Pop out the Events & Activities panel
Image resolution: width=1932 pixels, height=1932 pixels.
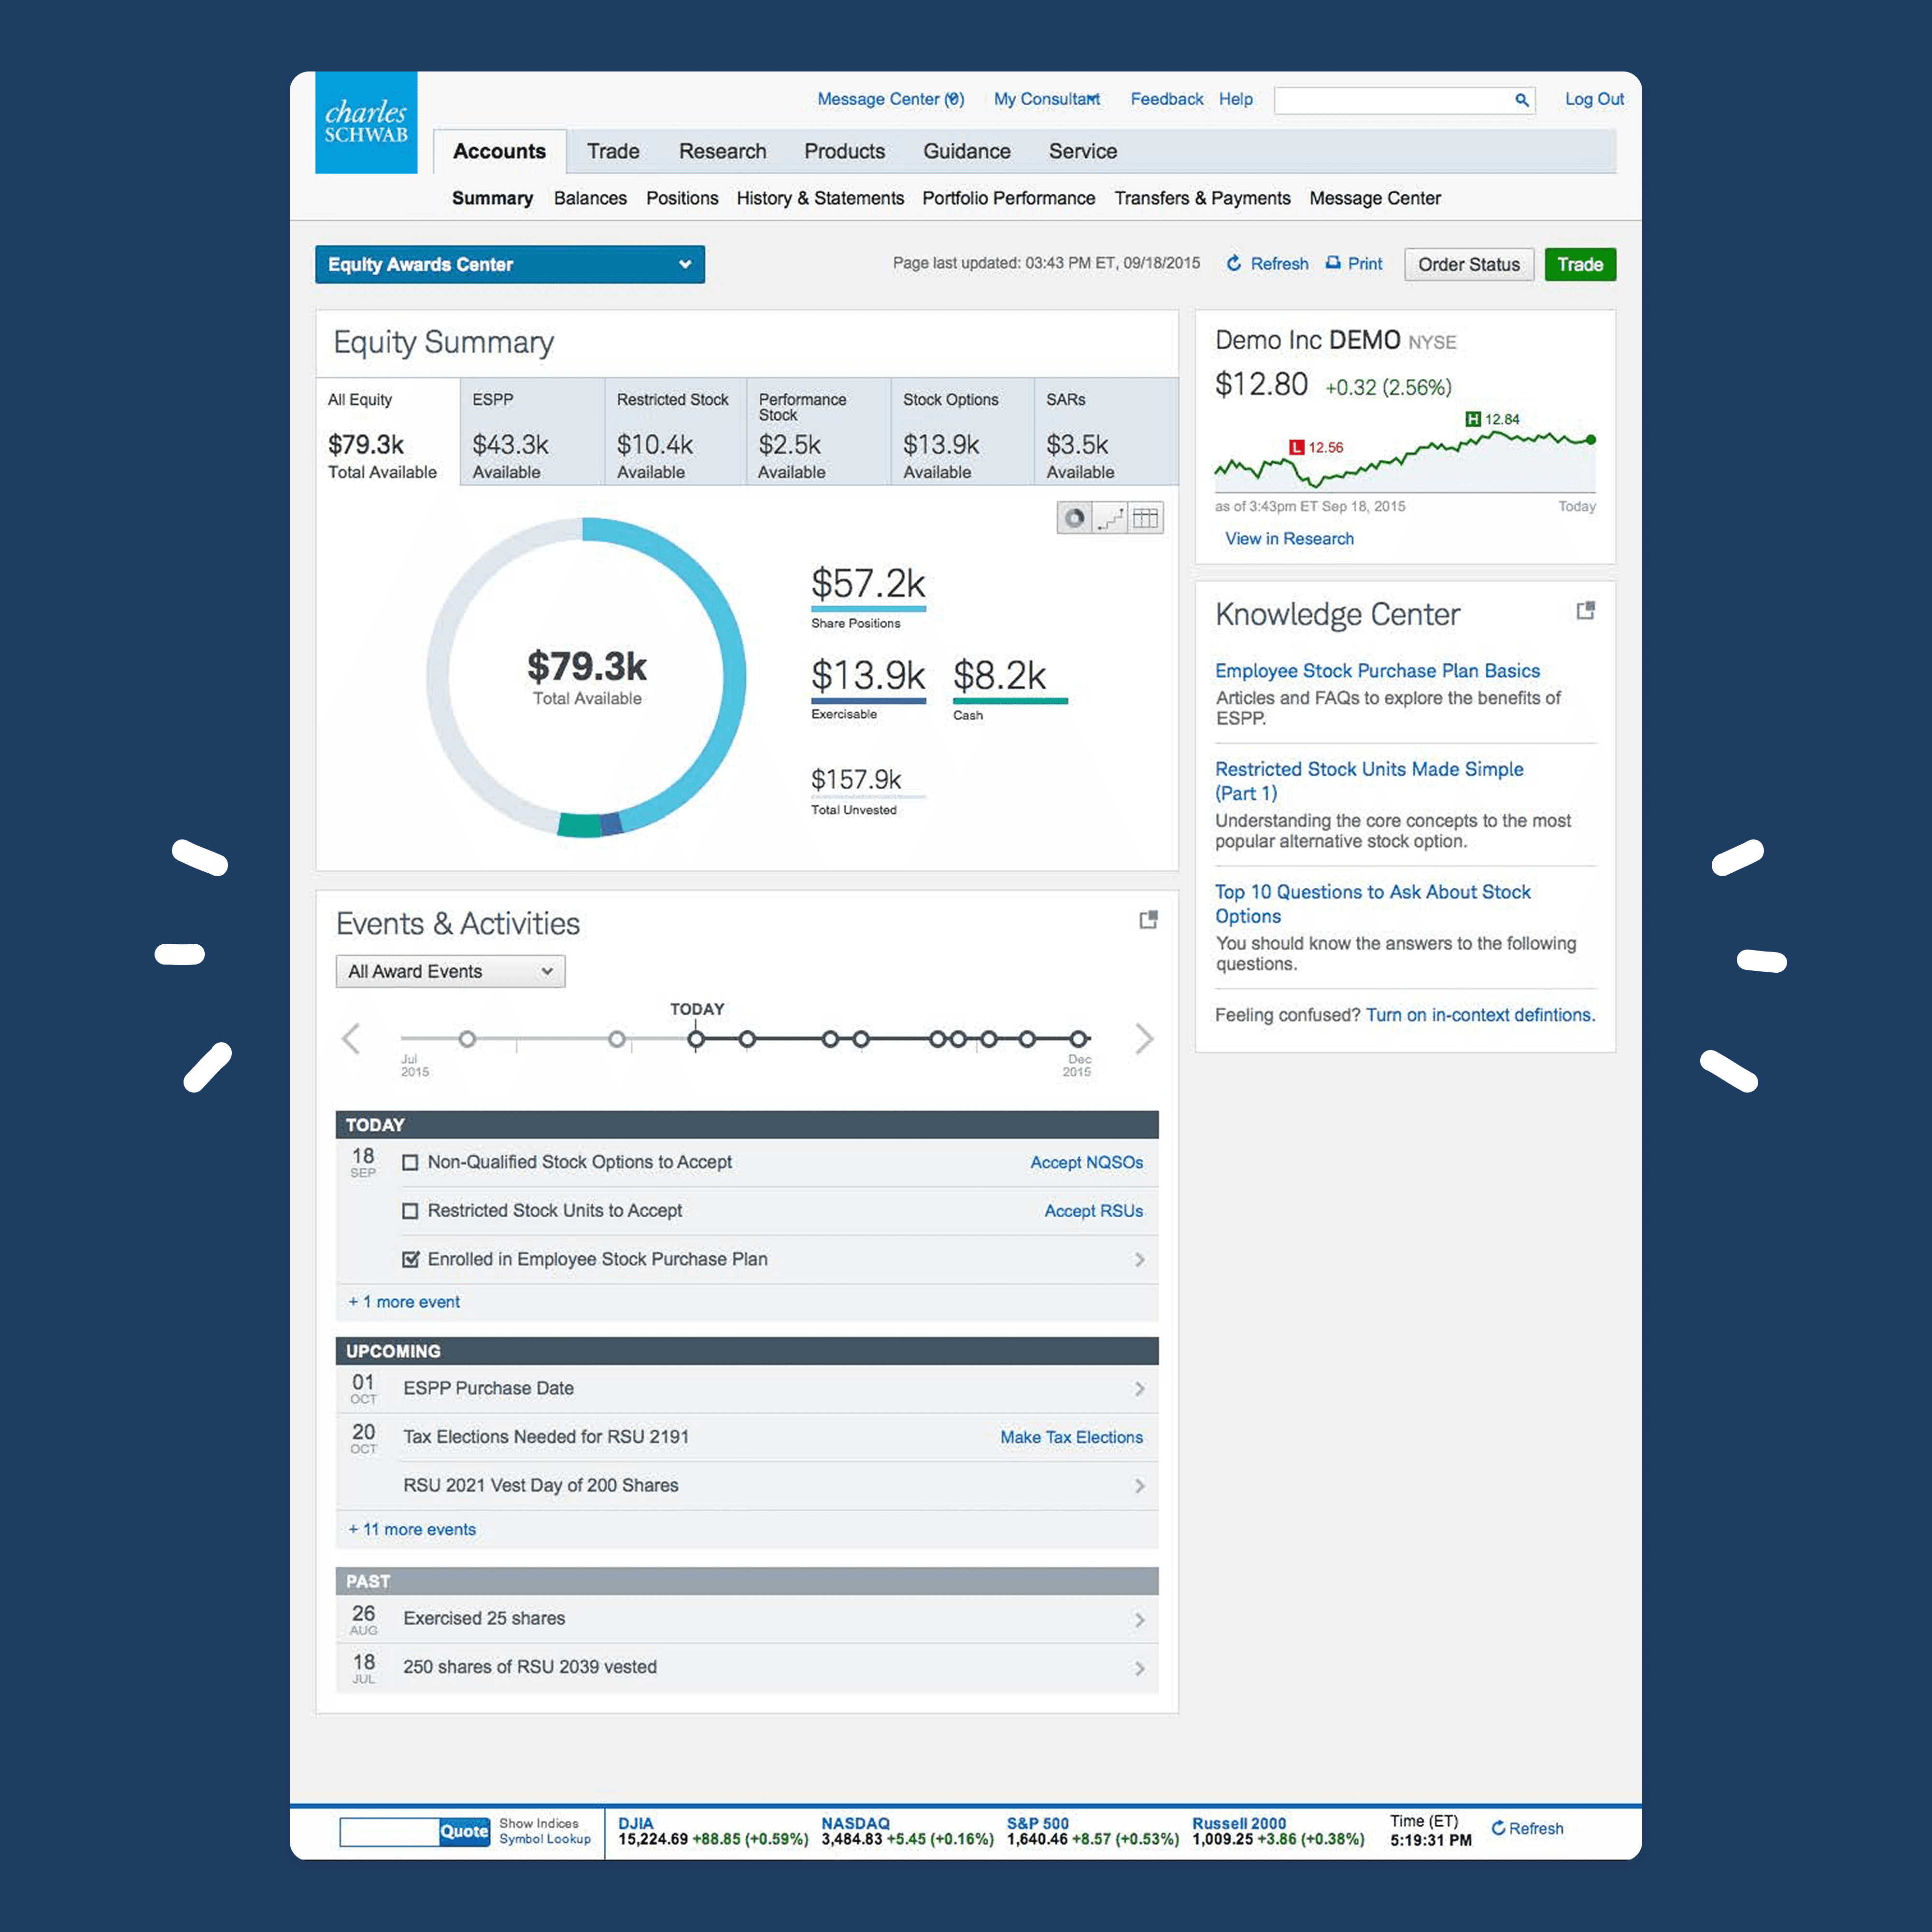coord(1148,920)
